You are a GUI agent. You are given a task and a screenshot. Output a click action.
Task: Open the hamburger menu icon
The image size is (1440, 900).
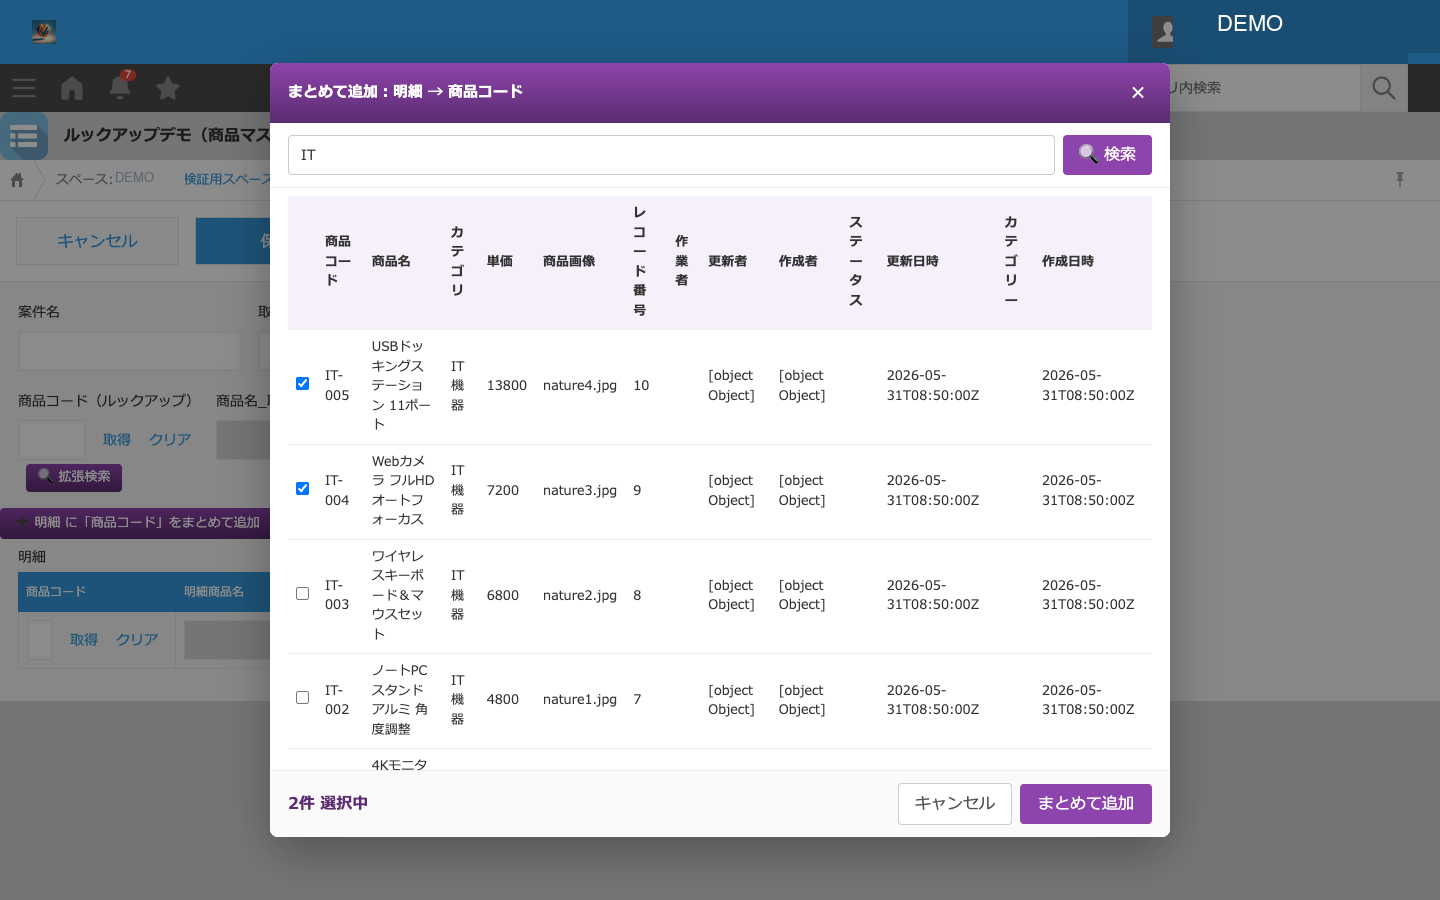point(24,88)
